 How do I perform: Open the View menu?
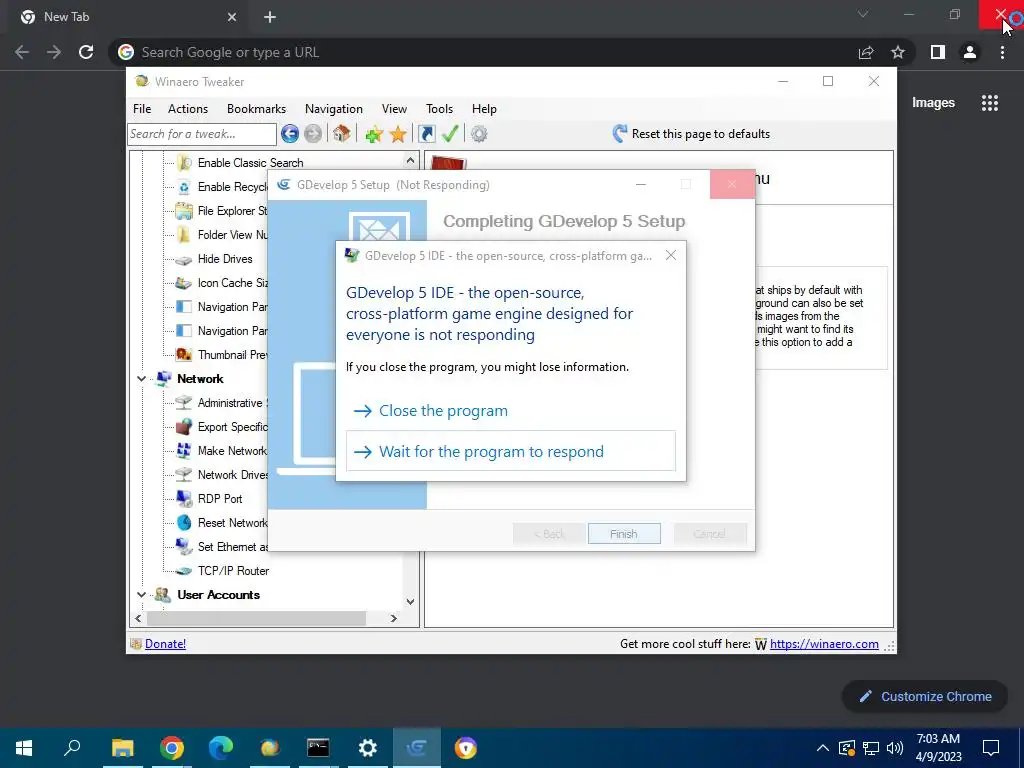click(x=394, y=108)
